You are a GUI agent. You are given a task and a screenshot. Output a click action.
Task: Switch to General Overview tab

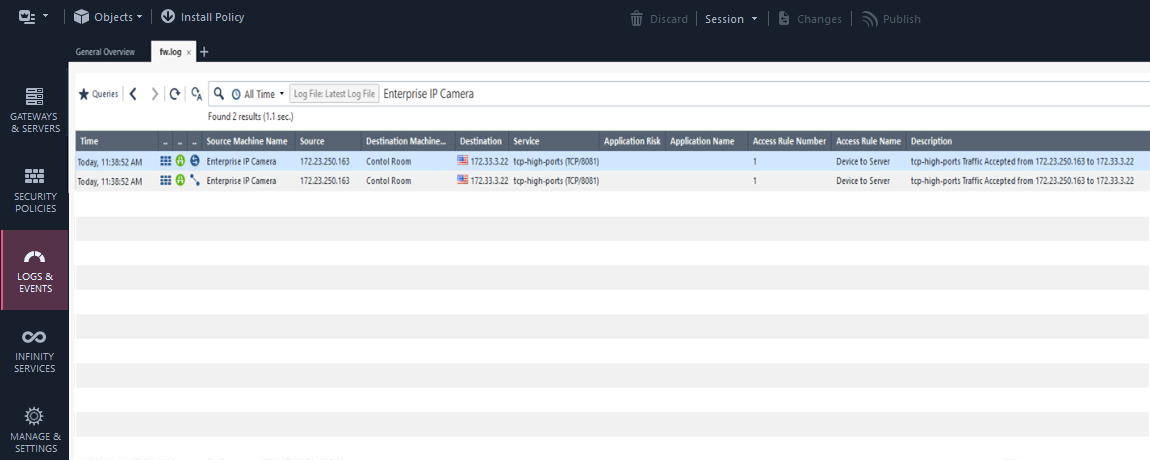click(x=105, y=52)
